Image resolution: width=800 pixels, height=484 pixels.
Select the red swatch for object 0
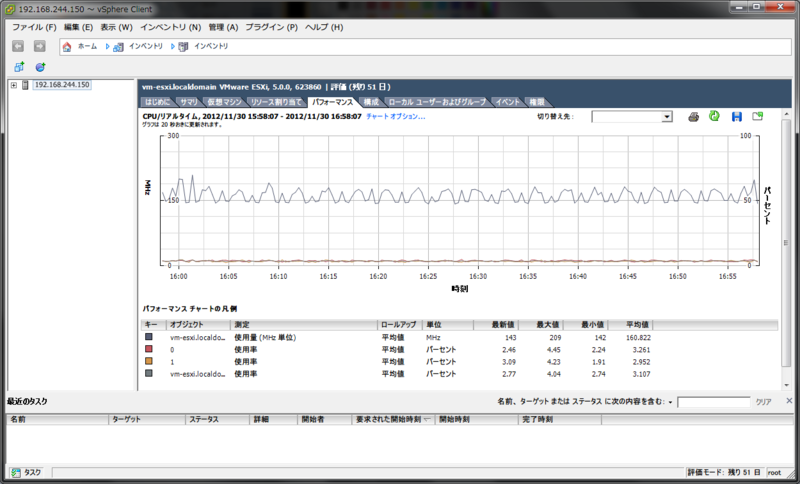coord(148,349)
